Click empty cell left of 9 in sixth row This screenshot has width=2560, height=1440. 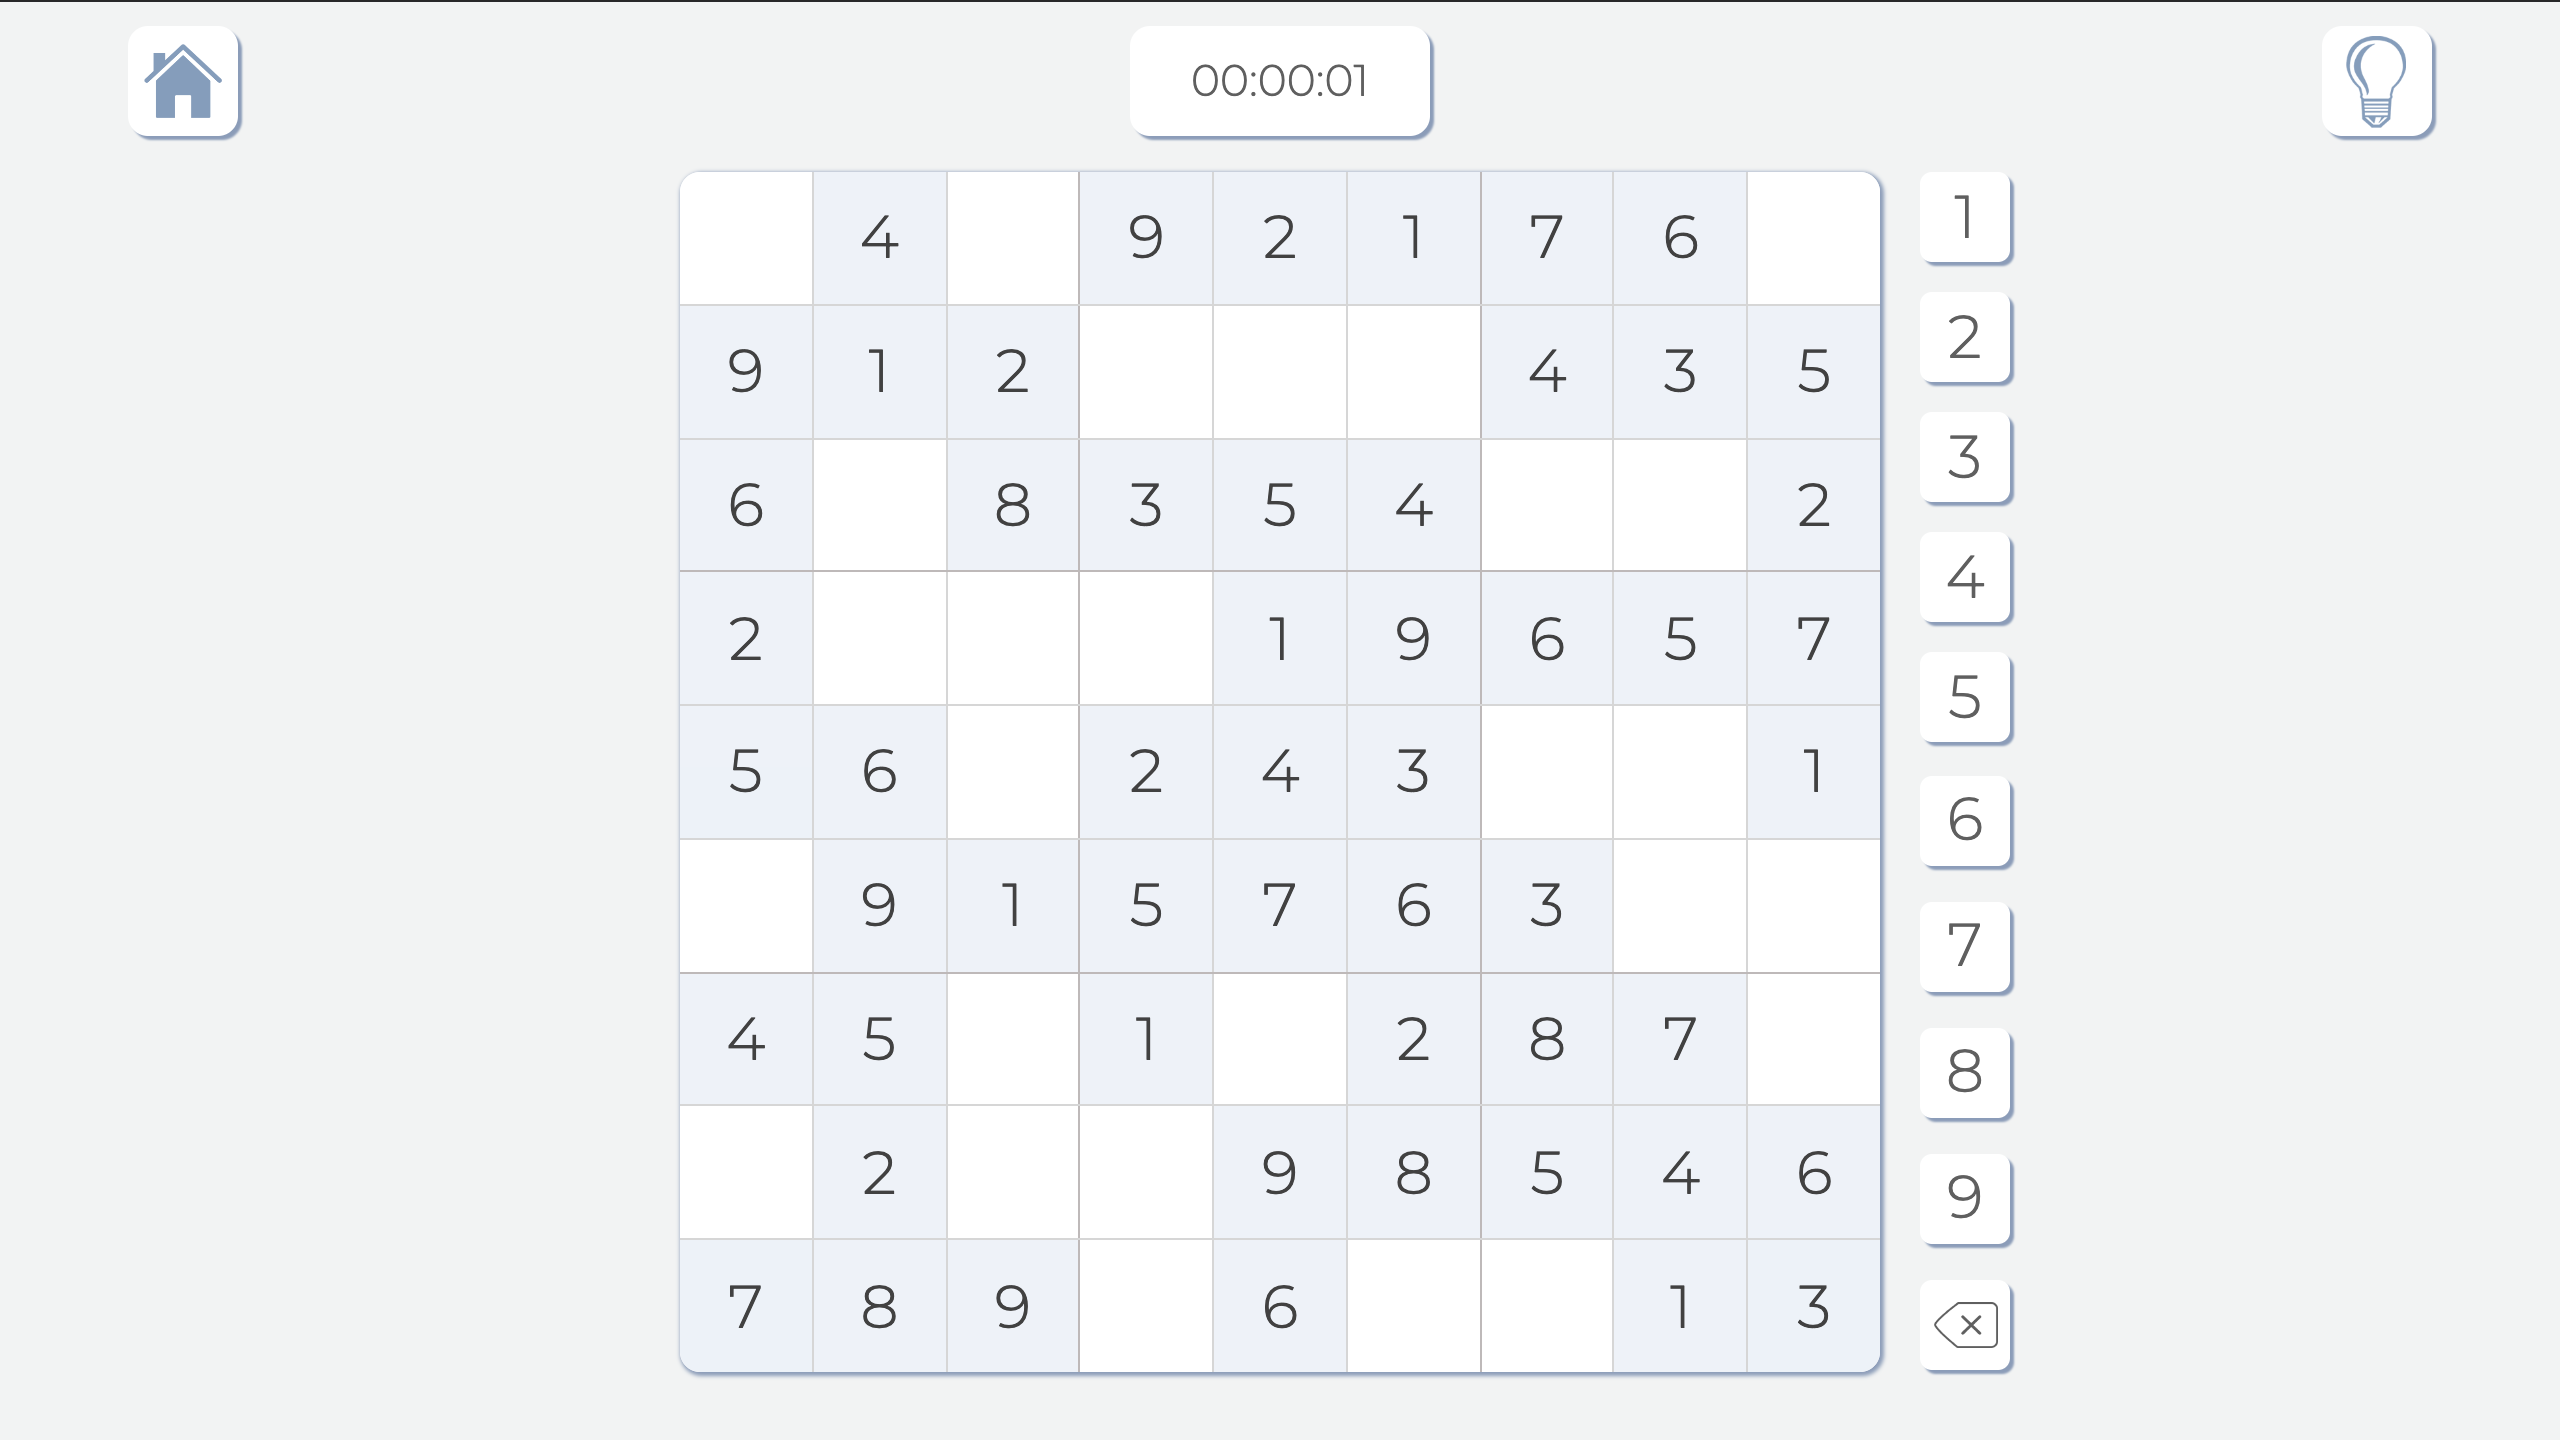746,905
